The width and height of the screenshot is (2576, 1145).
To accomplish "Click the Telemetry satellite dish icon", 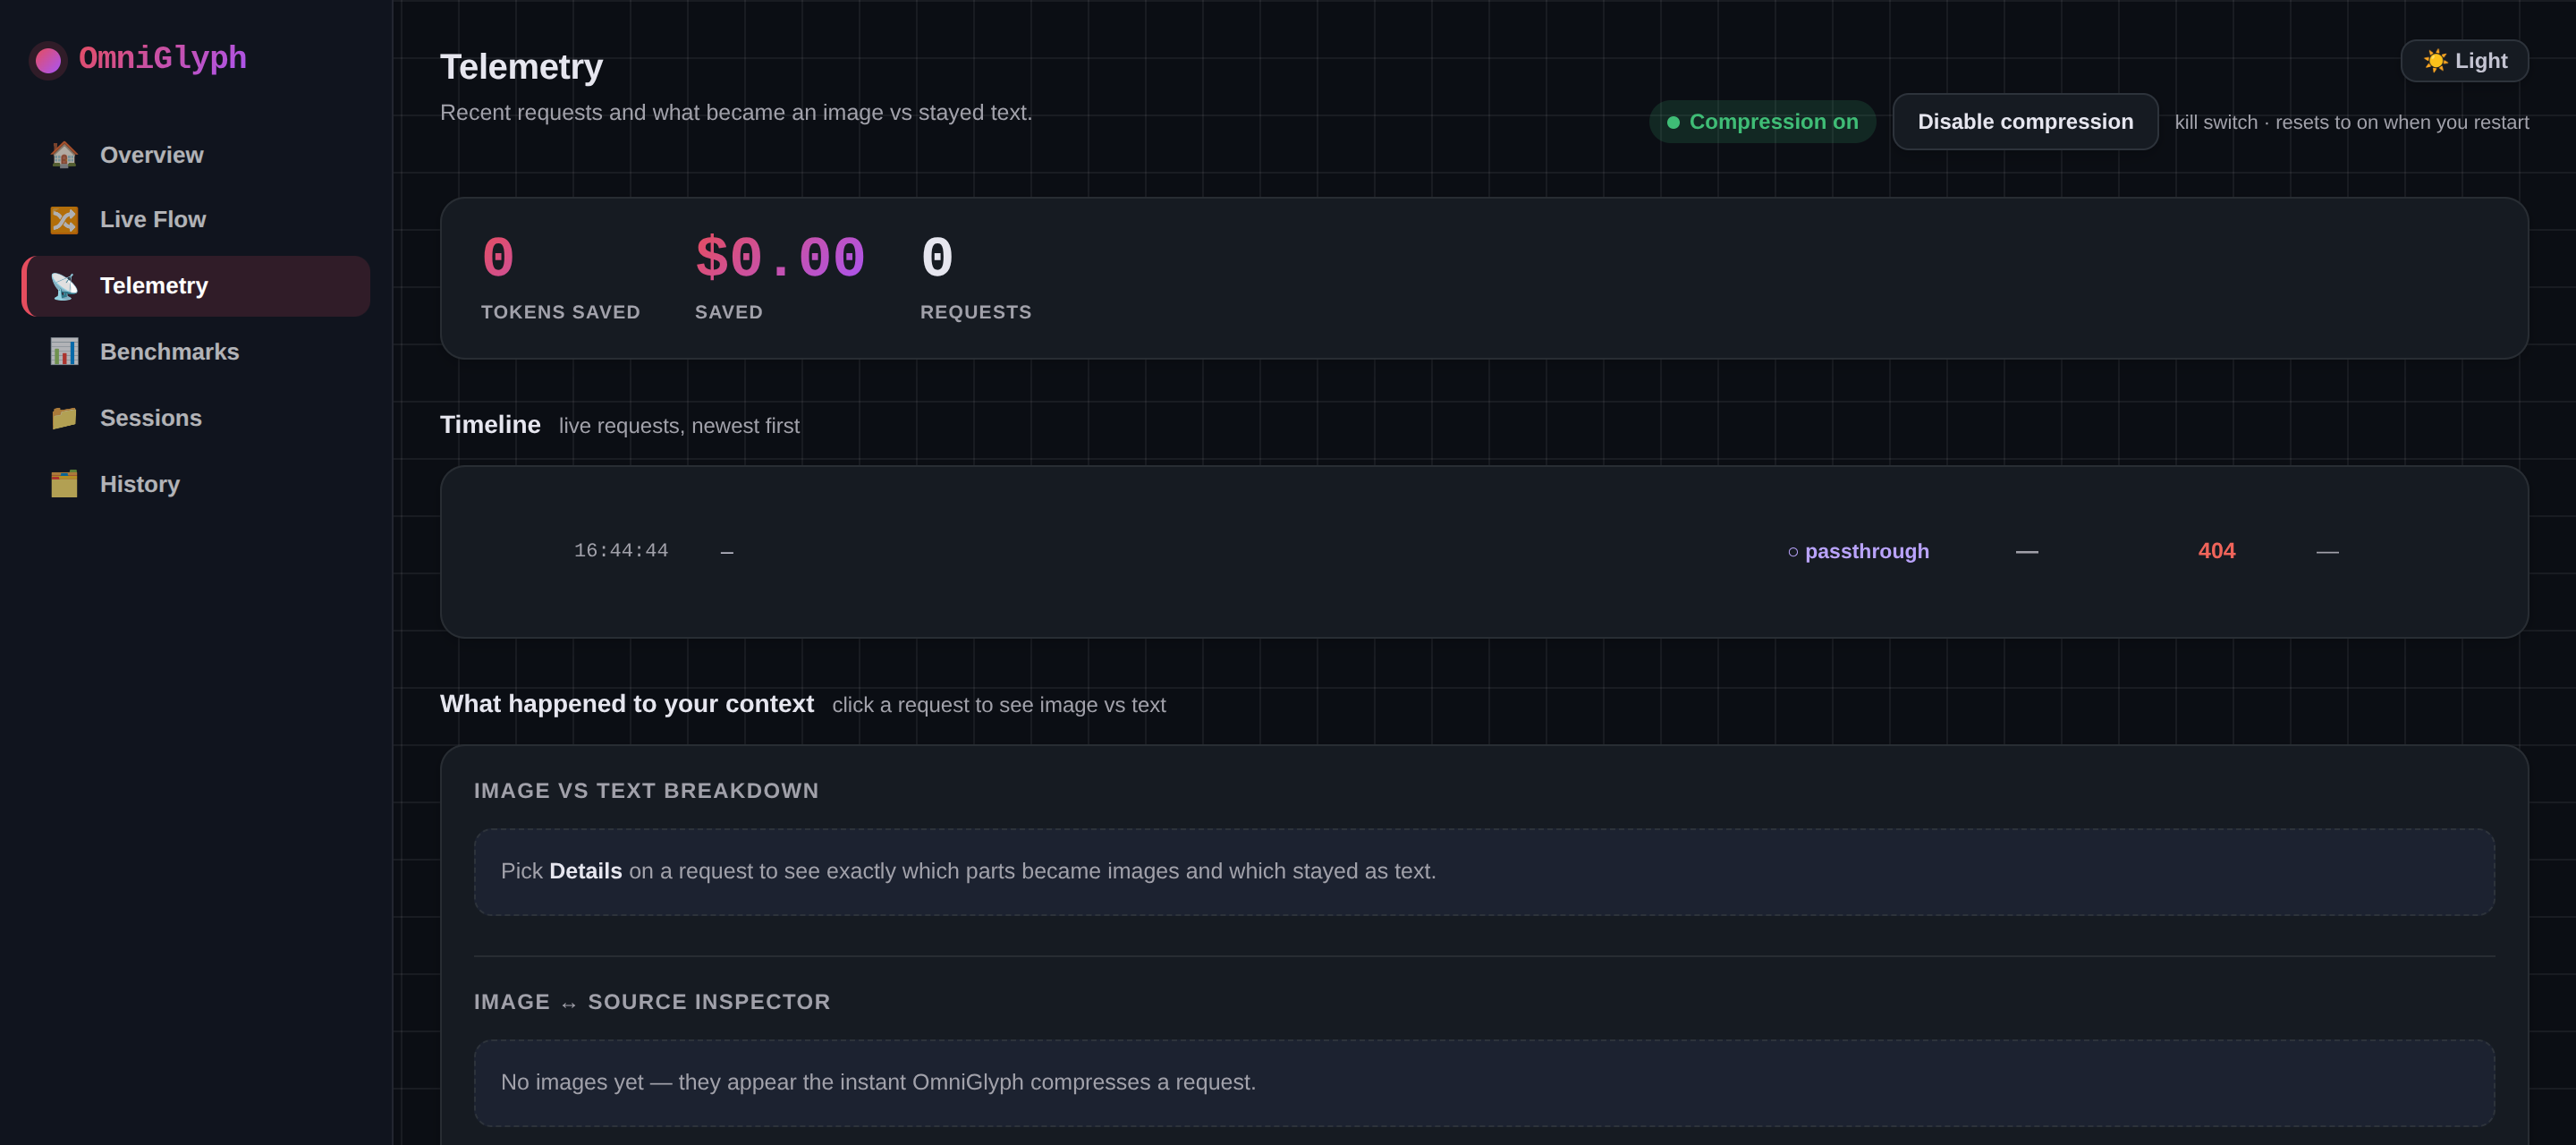I will pyautogui.click(x=64, y=286).
